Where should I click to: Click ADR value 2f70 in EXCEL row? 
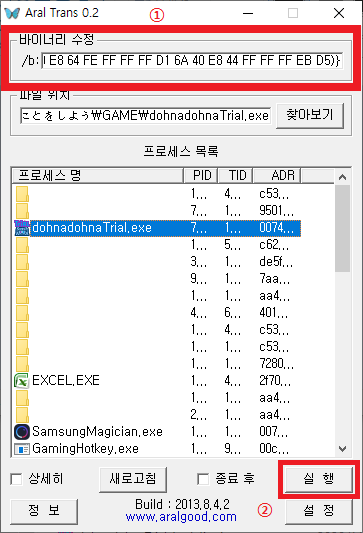[275, 381]
